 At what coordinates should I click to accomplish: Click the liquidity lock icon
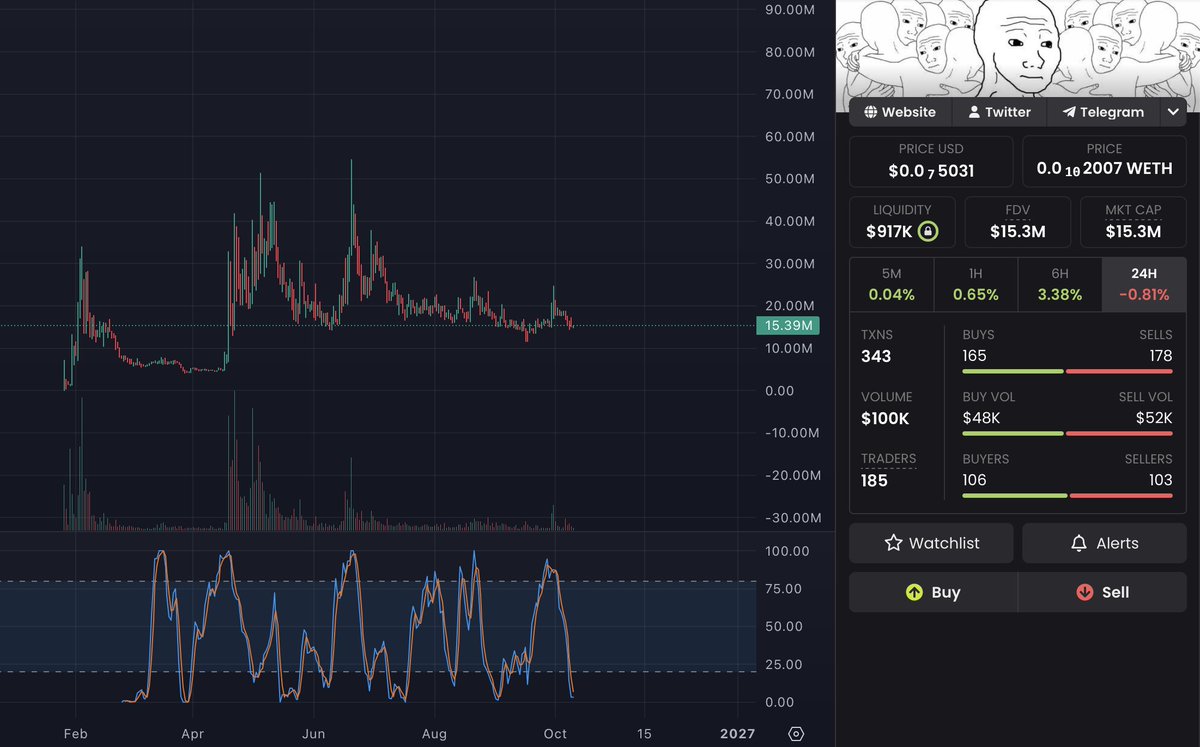929,232
